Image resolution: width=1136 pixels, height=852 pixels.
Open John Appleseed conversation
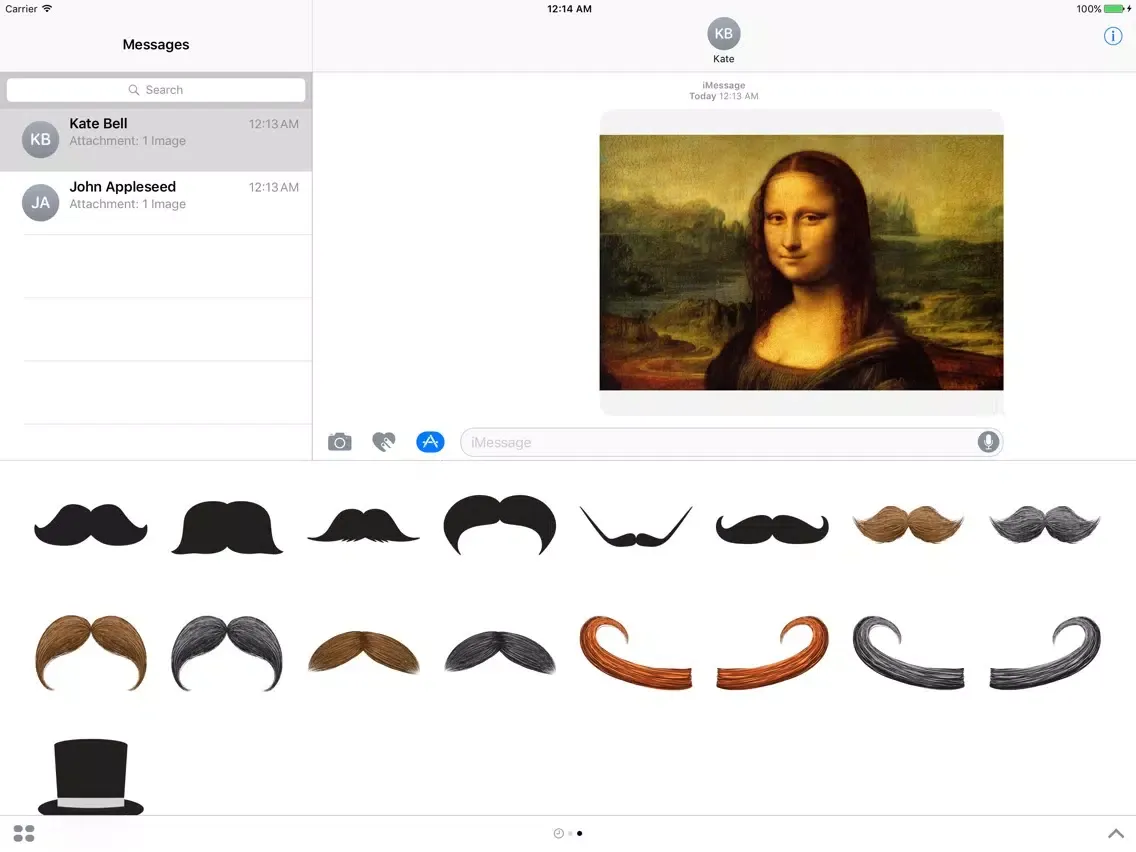(x=156, y=203)
